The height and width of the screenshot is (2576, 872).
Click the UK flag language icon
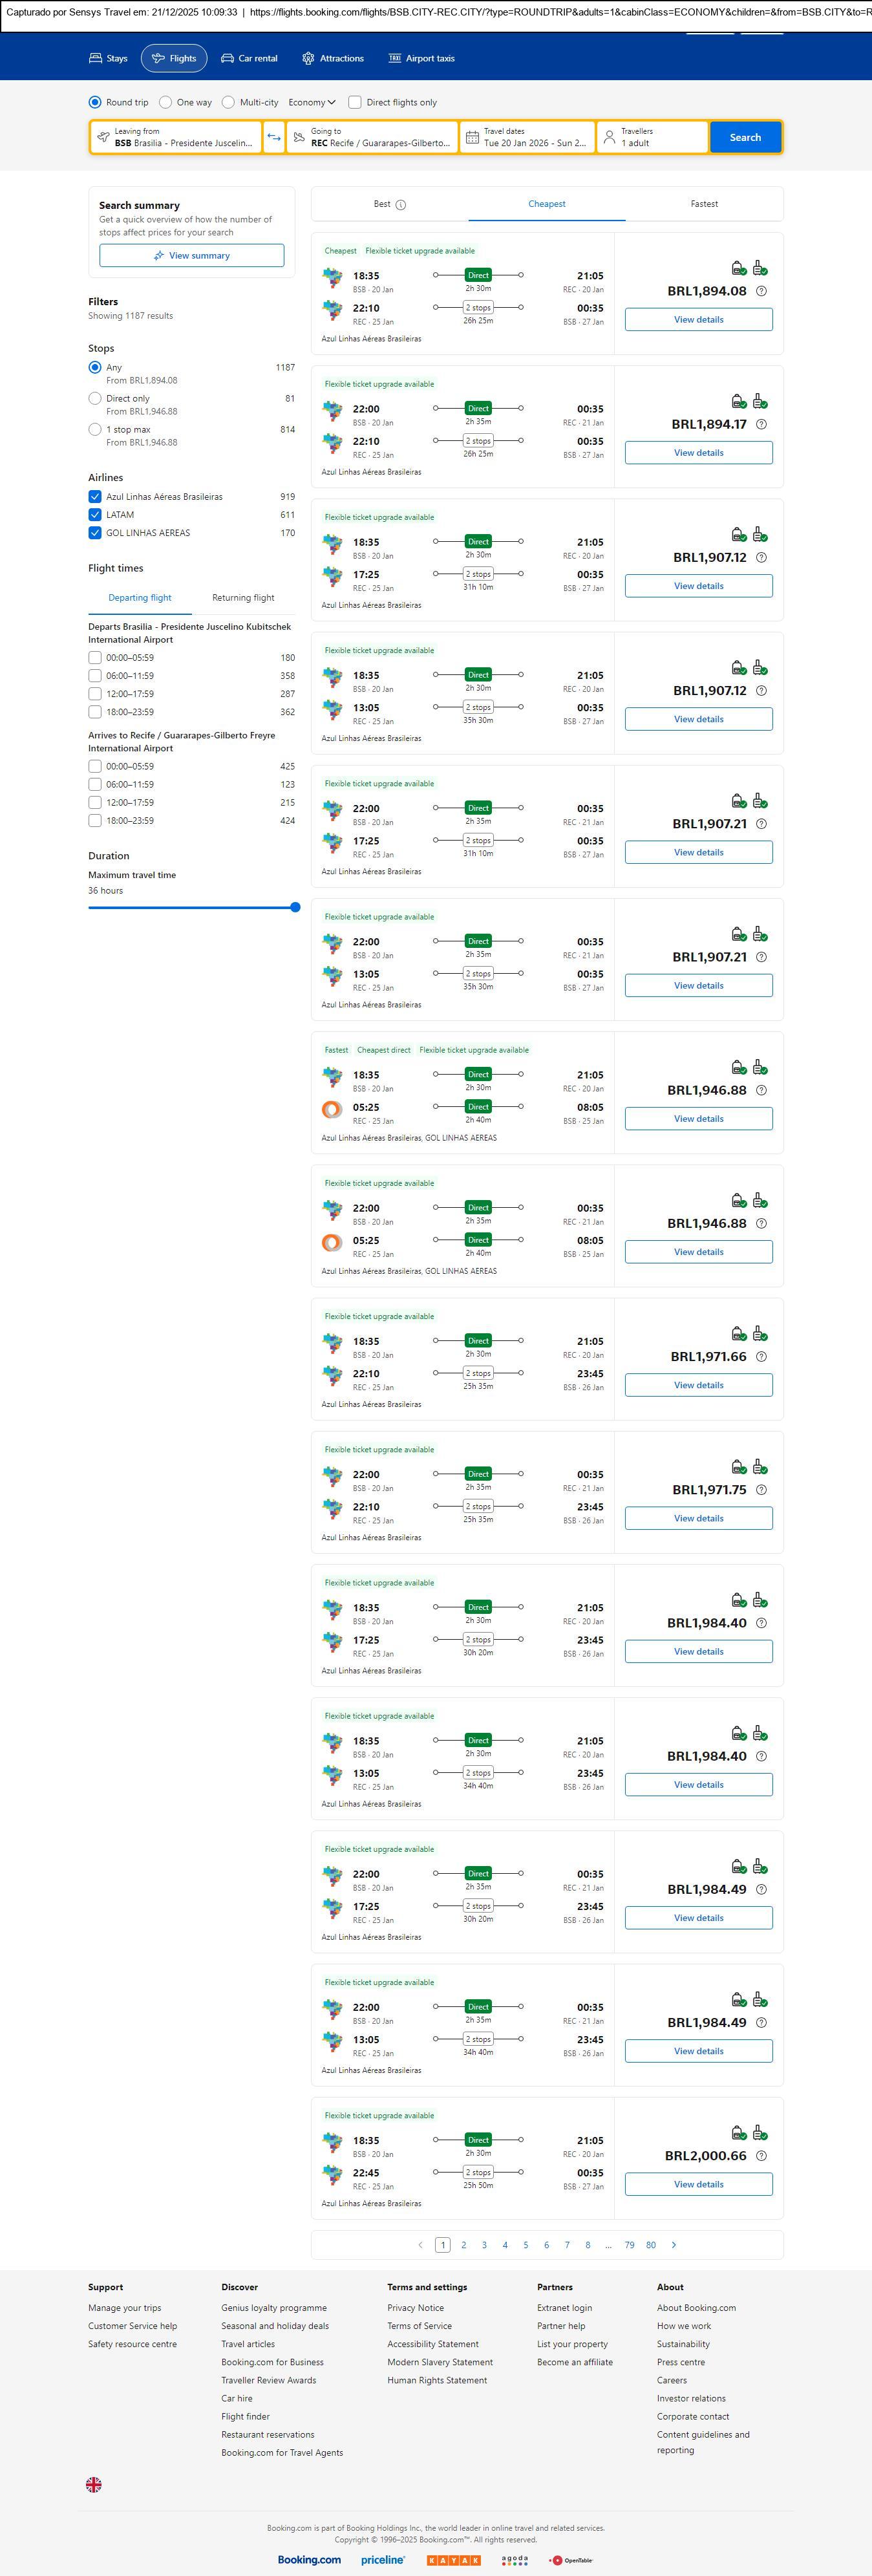pos(94,2484)
